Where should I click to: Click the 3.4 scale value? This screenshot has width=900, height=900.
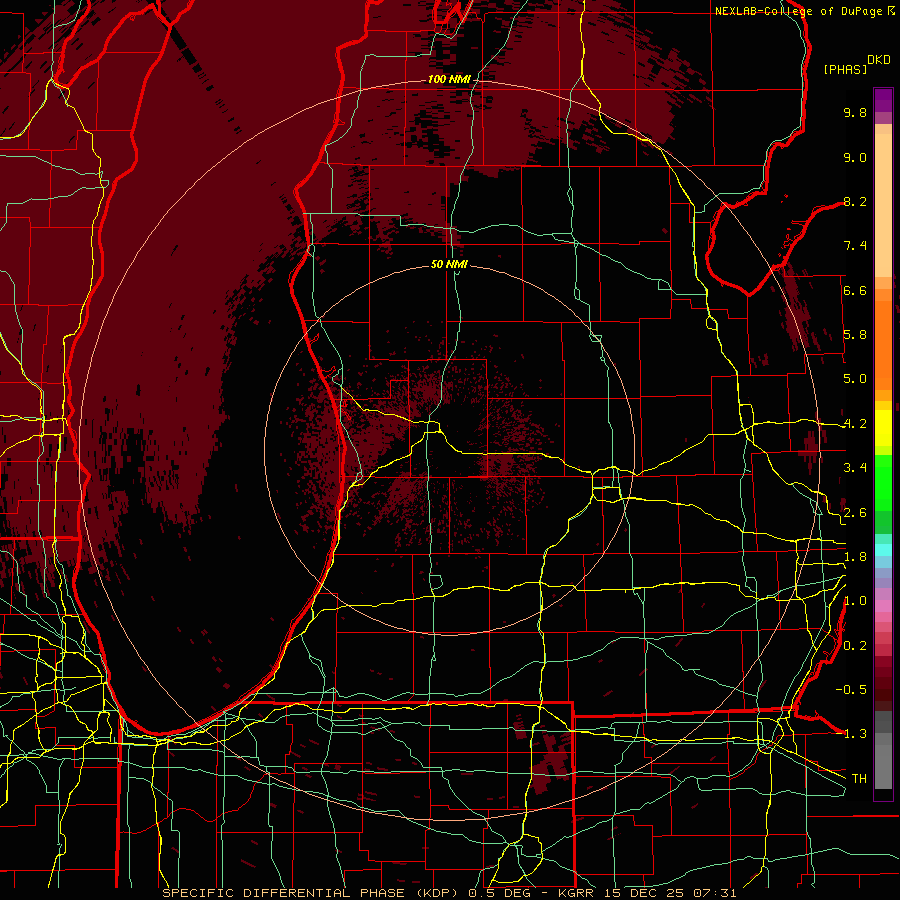click(x=855, y=468)
